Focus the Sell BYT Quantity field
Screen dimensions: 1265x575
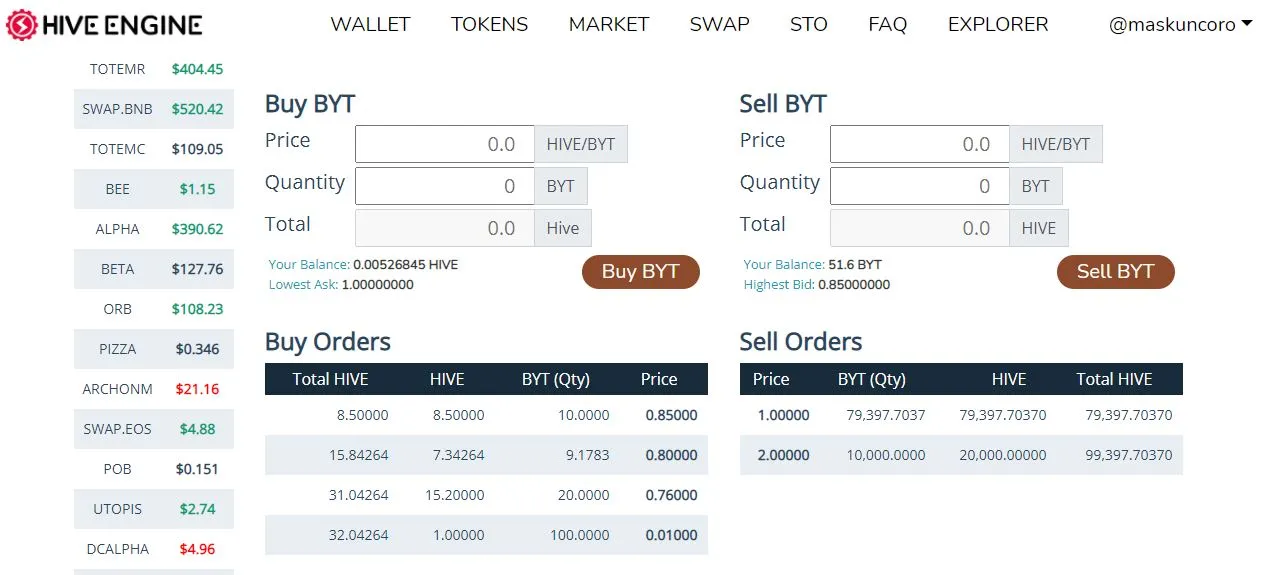tap(919, 186)
